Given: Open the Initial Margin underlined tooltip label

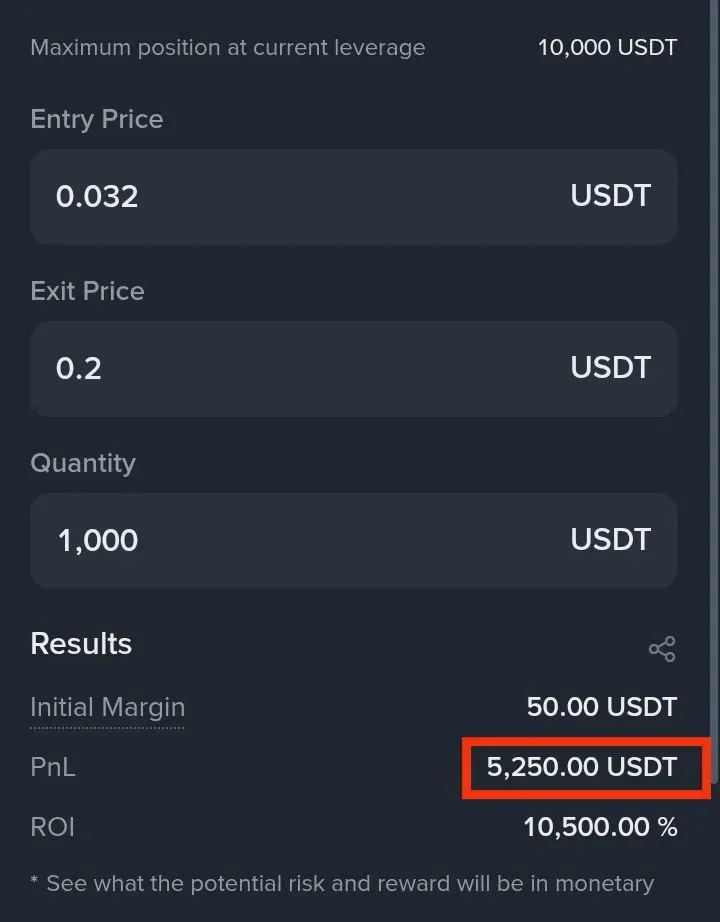Looking at the screenshot, I should click(x=107, y=707).
